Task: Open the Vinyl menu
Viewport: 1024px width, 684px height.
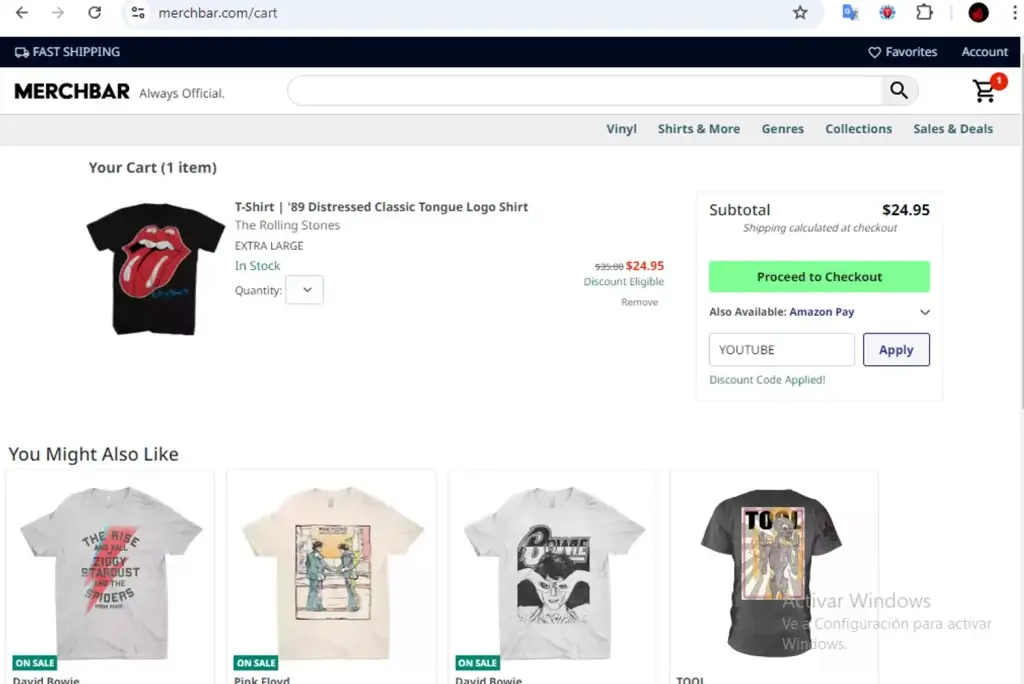Action: (x=621, y=129)
